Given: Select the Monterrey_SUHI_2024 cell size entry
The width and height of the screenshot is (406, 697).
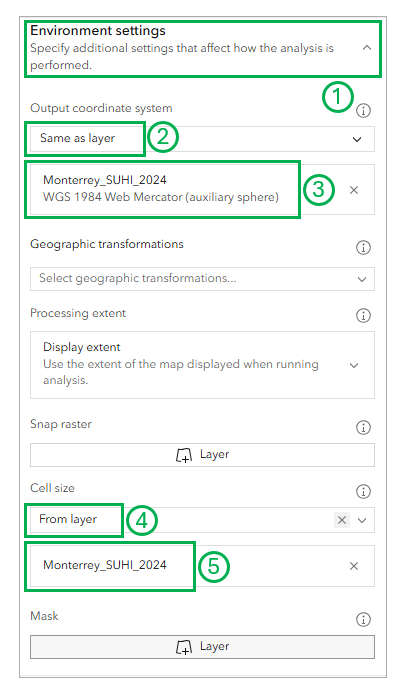Looking at the screenshot, I should 105,565.
